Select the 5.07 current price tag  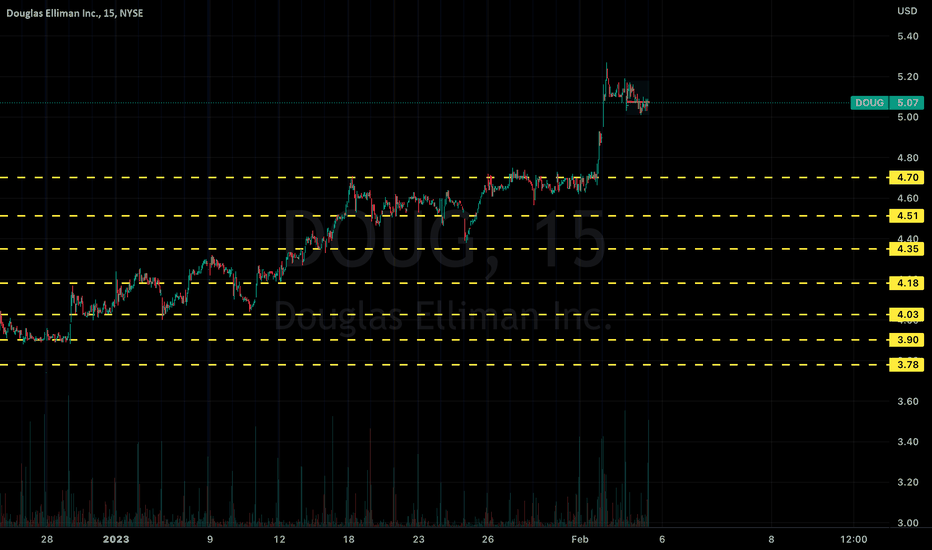907,103
